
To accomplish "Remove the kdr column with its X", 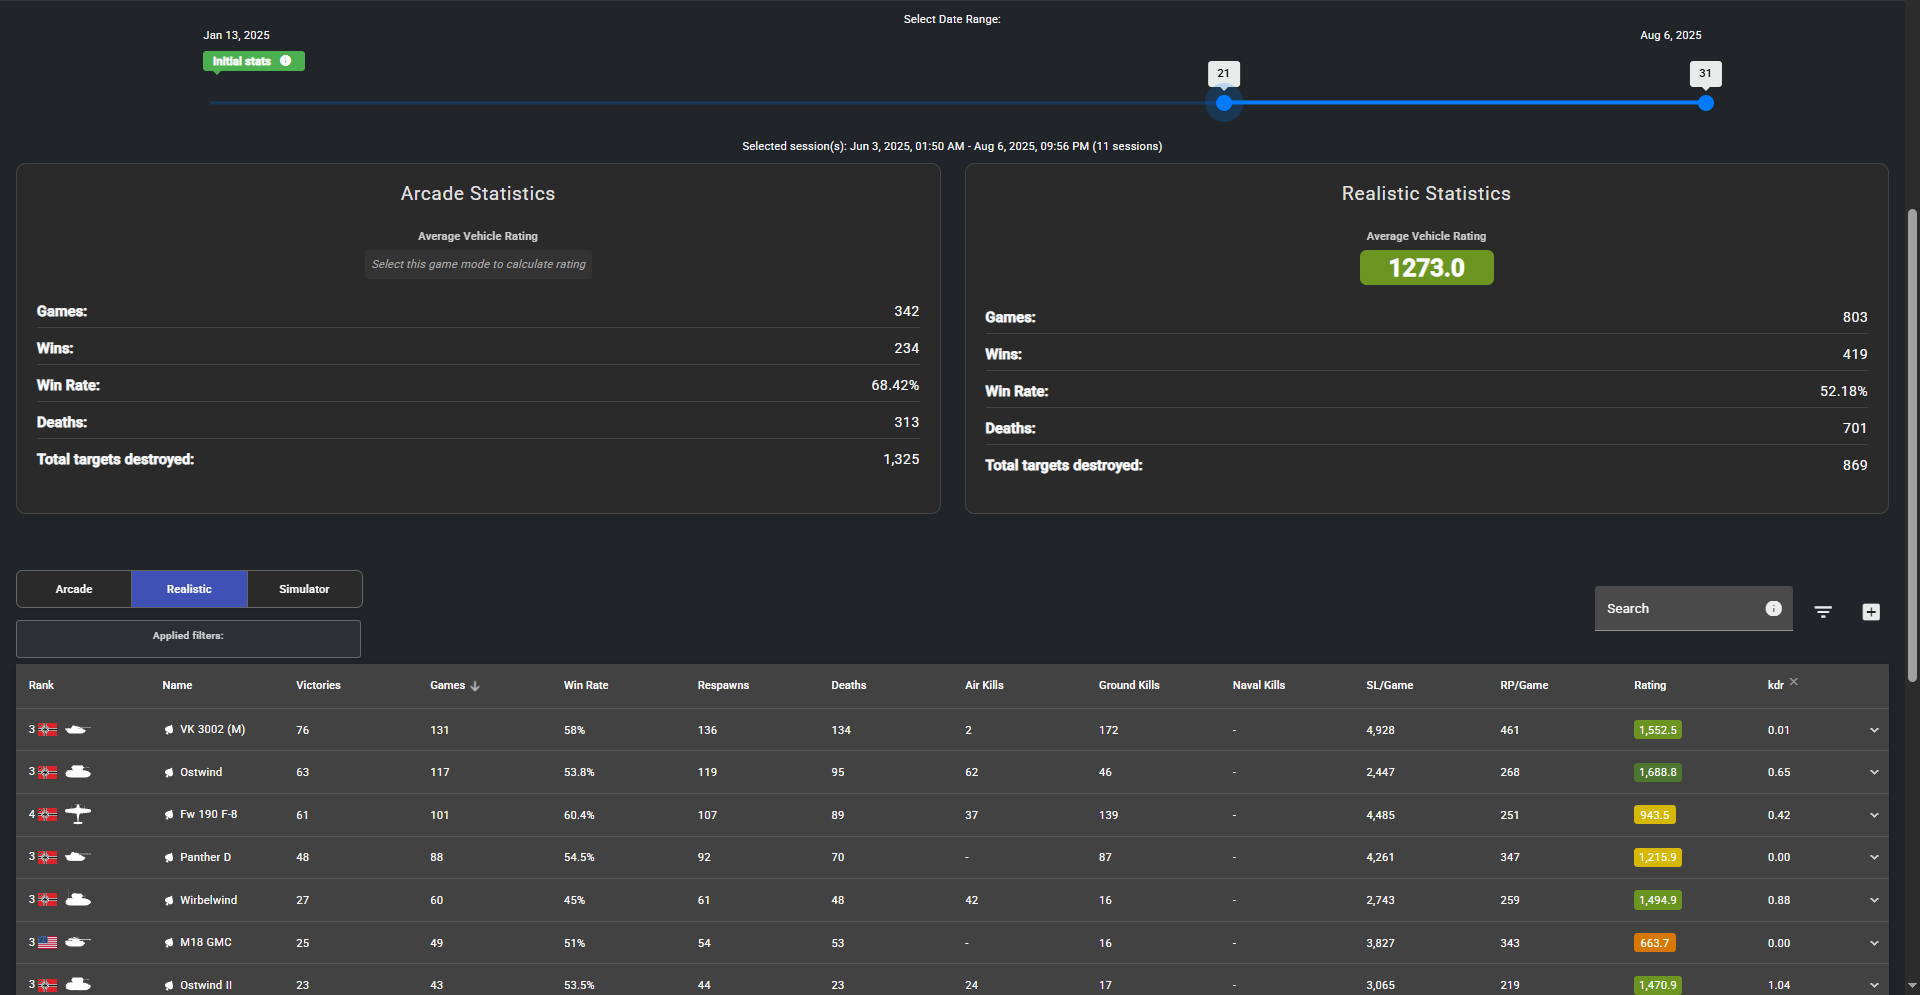I will (1794, 682).
